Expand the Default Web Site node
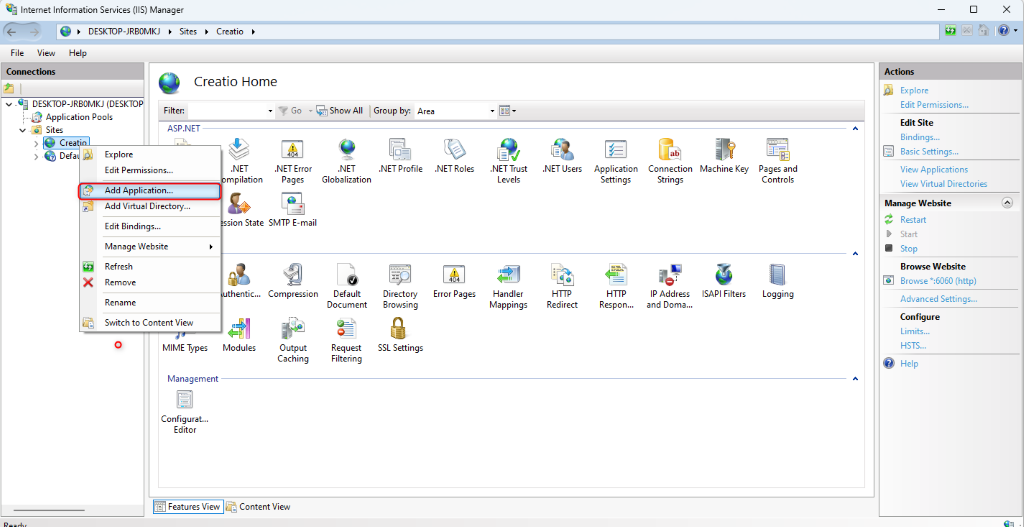The height and width of the screenshot is (527, 1024). (36, 156)
